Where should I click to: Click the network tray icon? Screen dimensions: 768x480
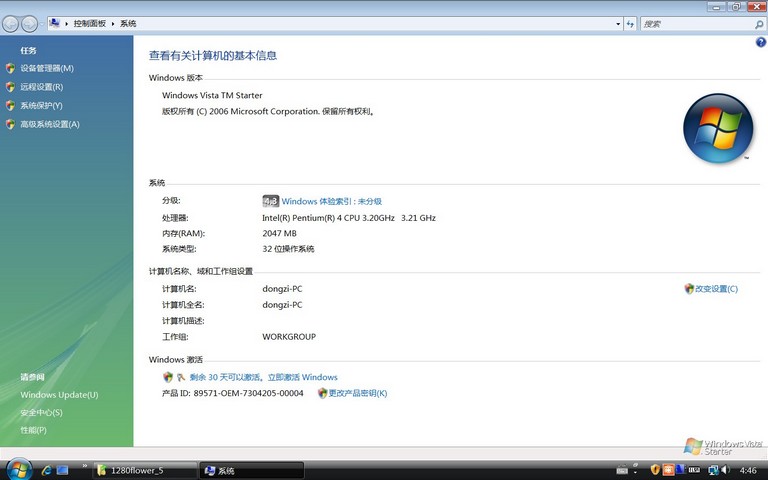[713, 470]
